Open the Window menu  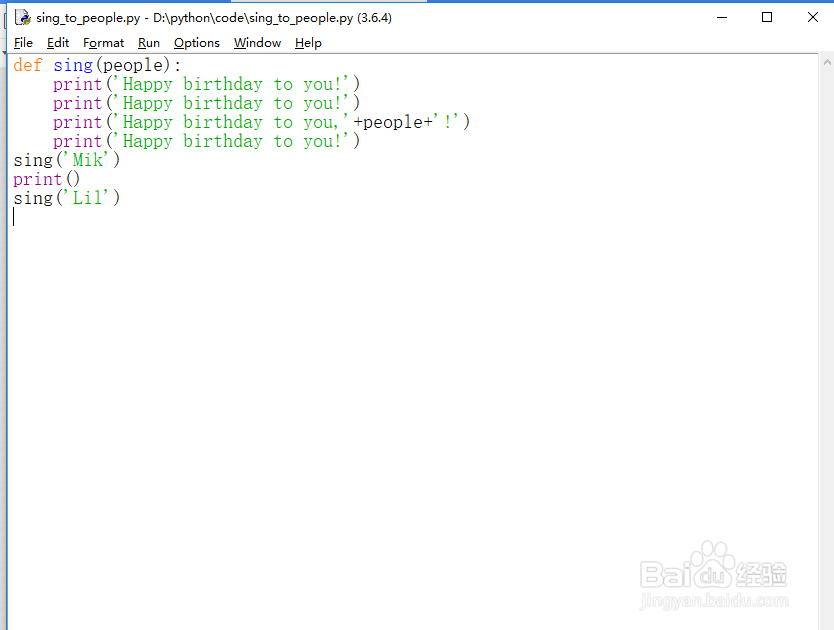click(257, 43)
